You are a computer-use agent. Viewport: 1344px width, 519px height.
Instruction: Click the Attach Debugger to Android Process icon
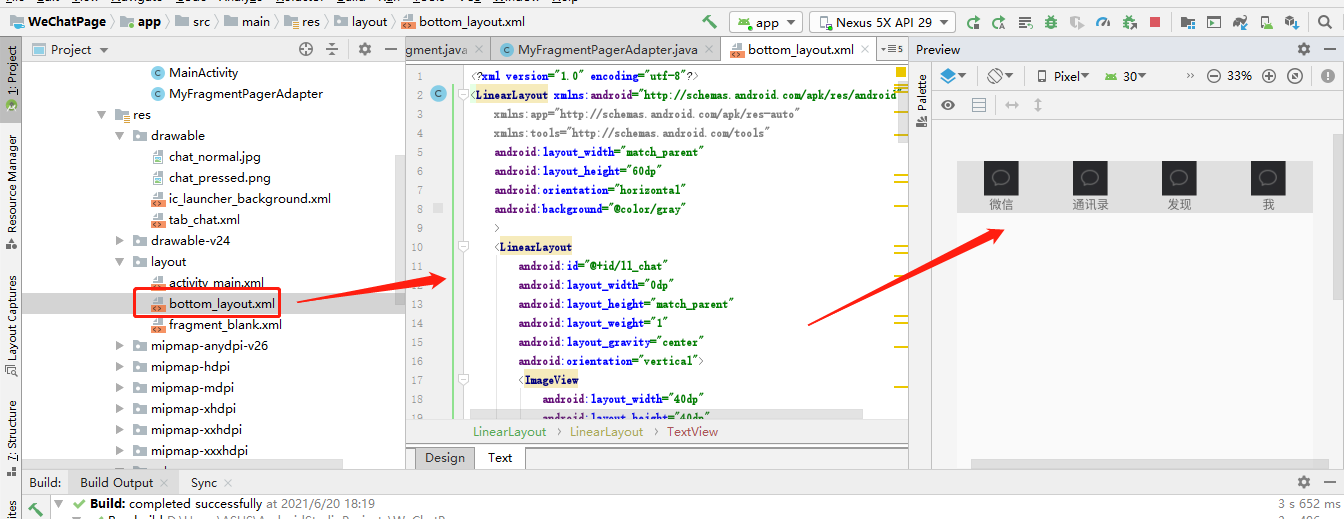click(1129, 22)
